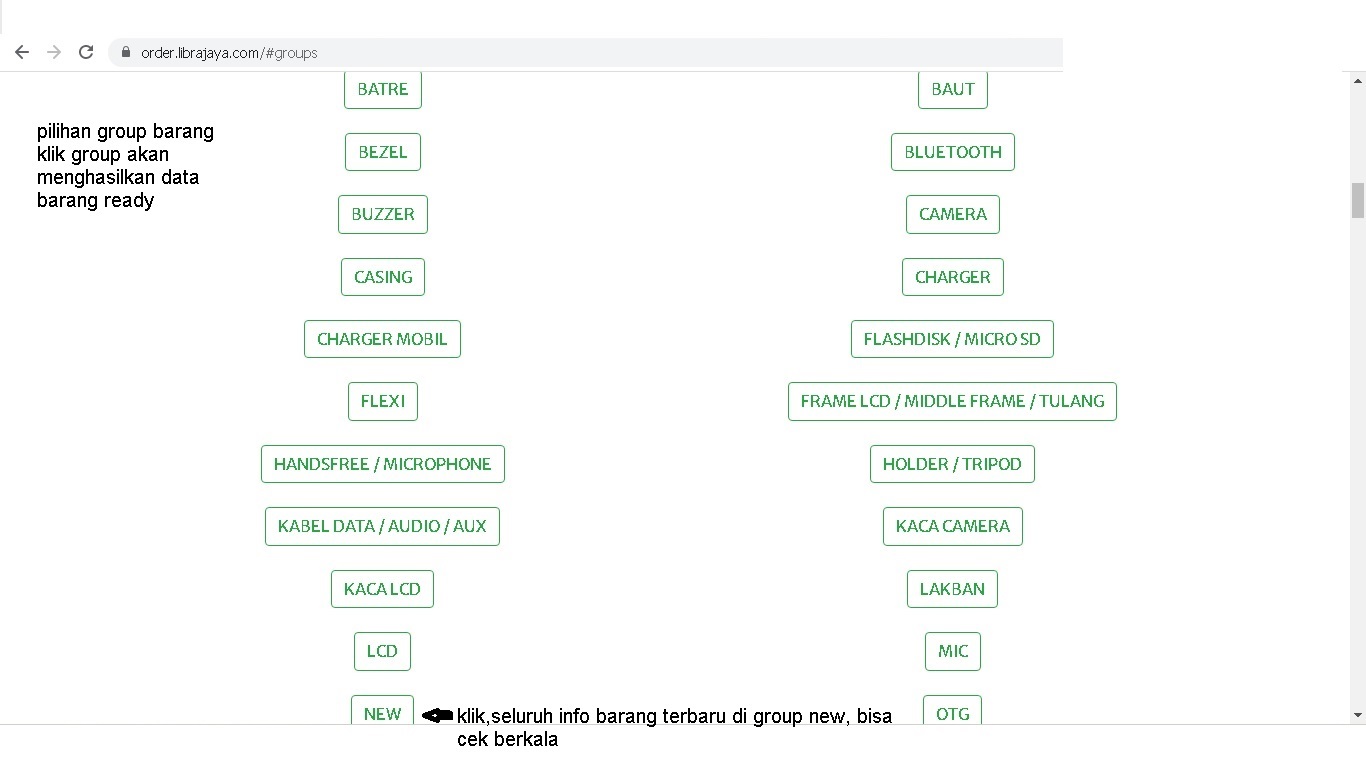Click the NEW group button

(382, 711)
